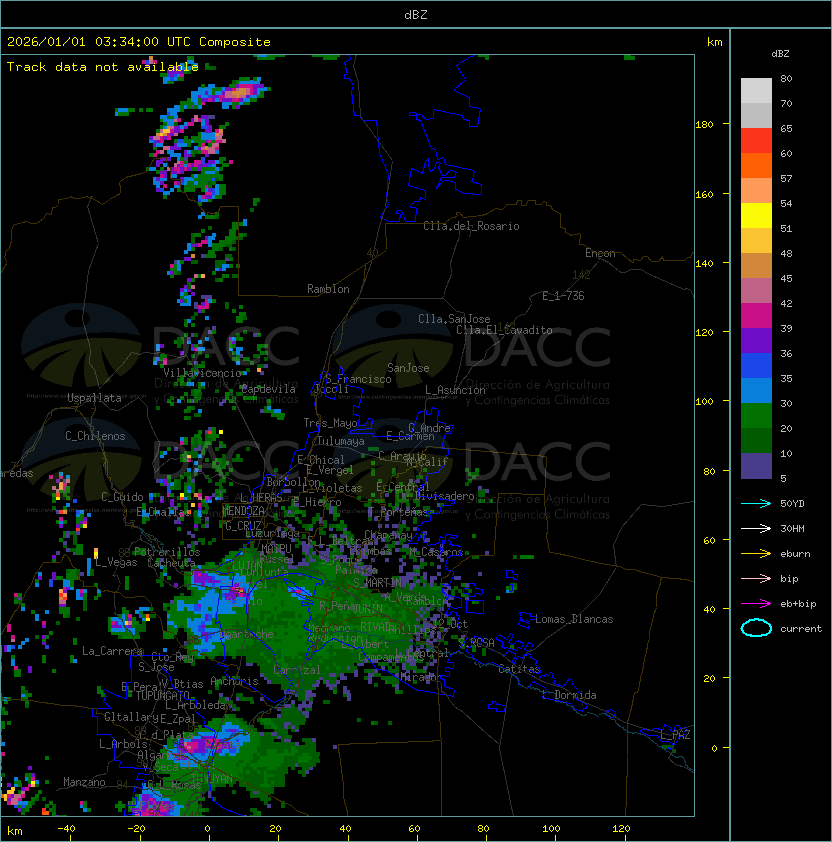Click the 'dBZ' heading above the color scale
This screenshot has width=832, height=842.
pyautogui.click(x=780, y=54)
